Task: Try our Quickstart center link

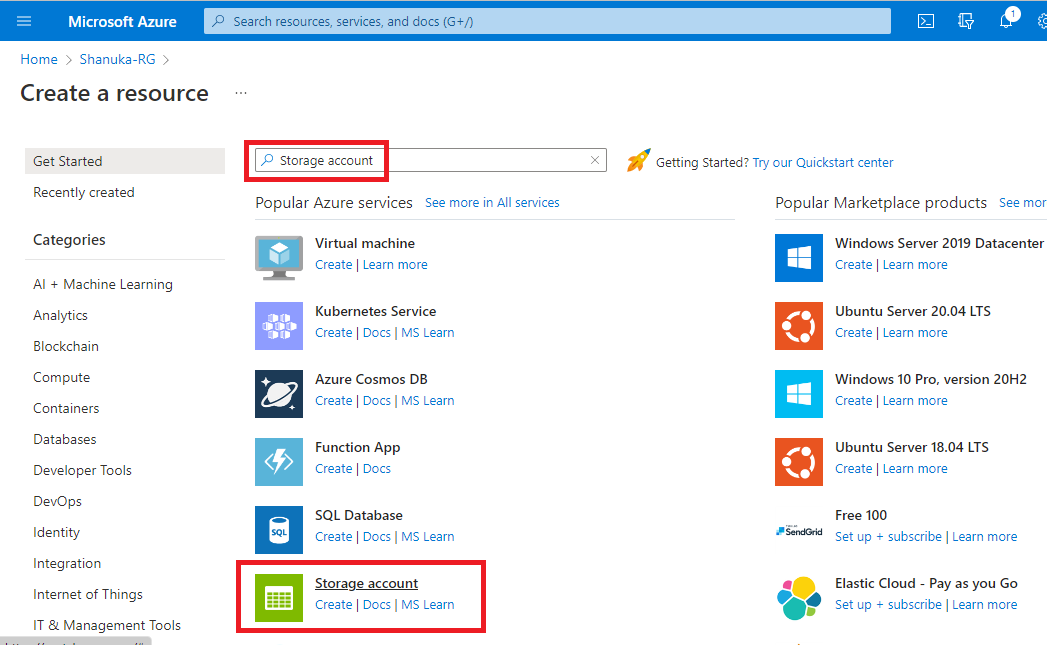Action: [823, 163]
